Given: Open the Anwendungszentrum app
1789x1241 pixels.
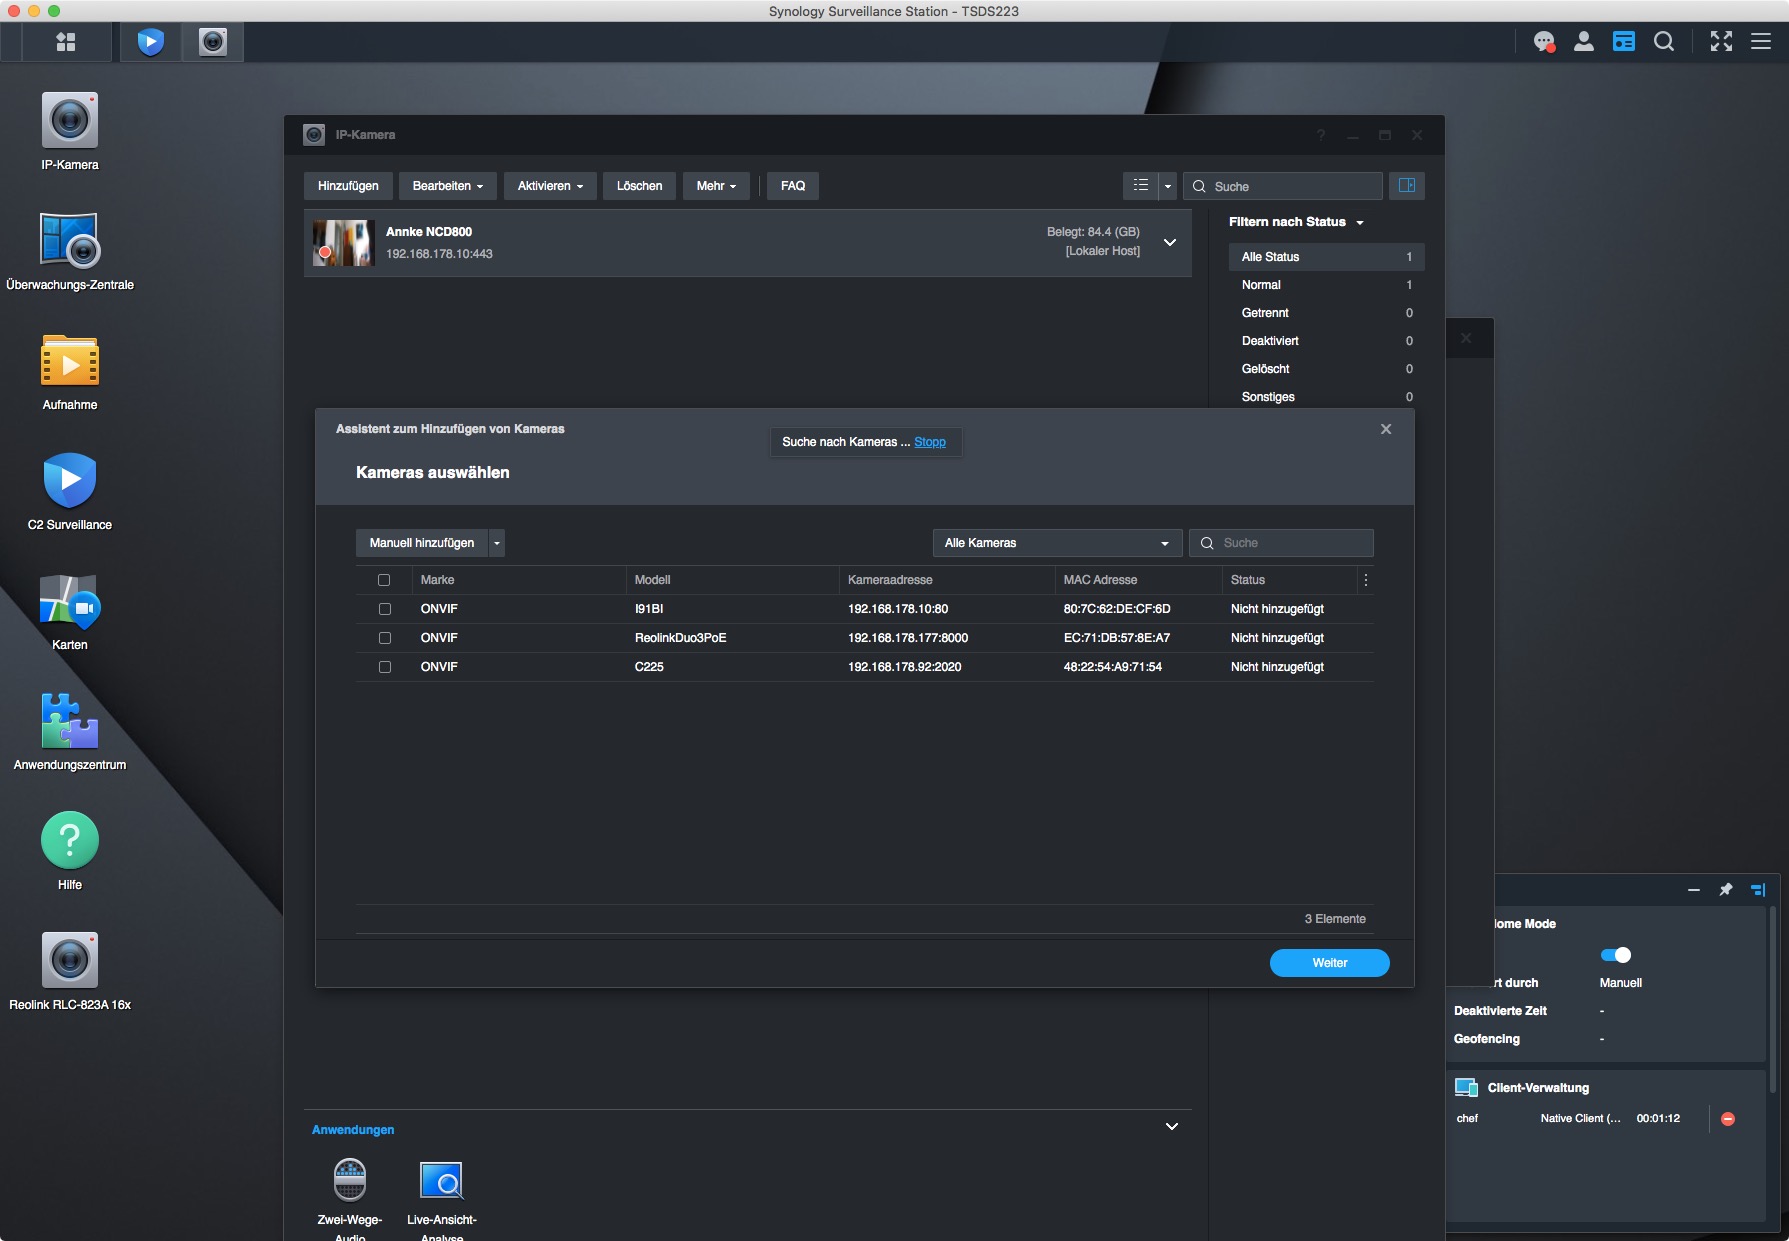Looking at the screenshot, I should pos(70,722).
